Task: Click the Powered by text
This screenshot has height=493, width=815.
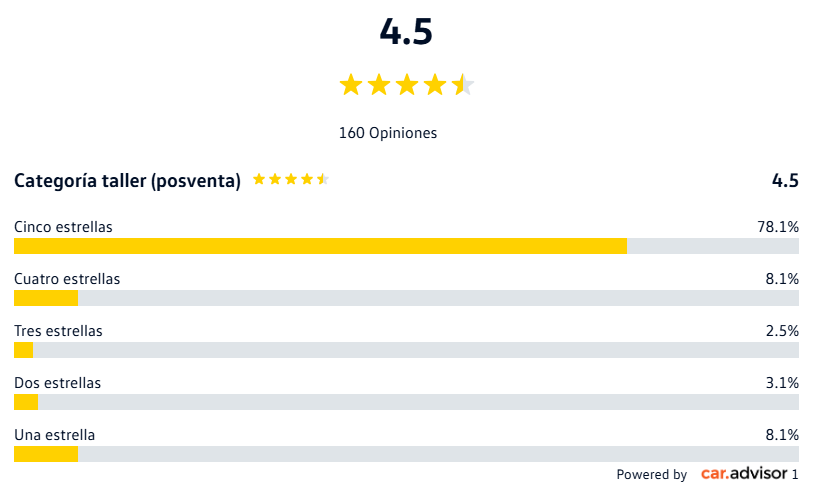Action: (651, 474)
